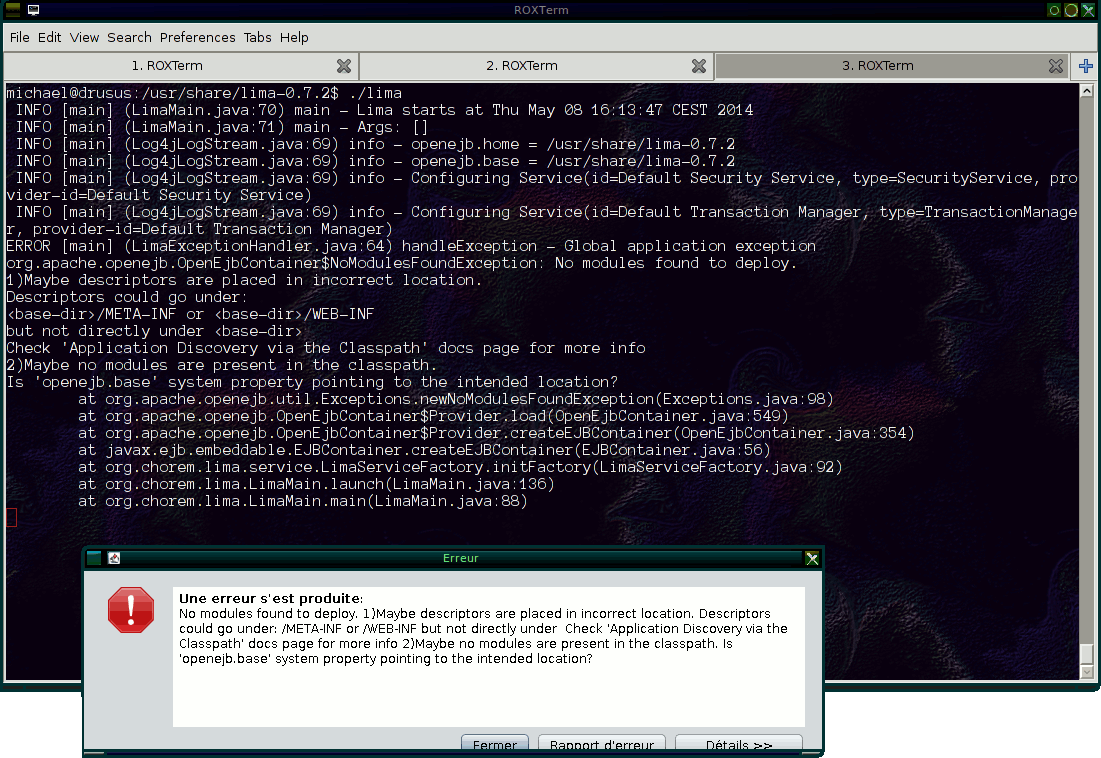This screenshot has width=1101, height=758.
Task: Click the 'EJBContainer.java:56' stack trace line
Action: pos(424,450)
